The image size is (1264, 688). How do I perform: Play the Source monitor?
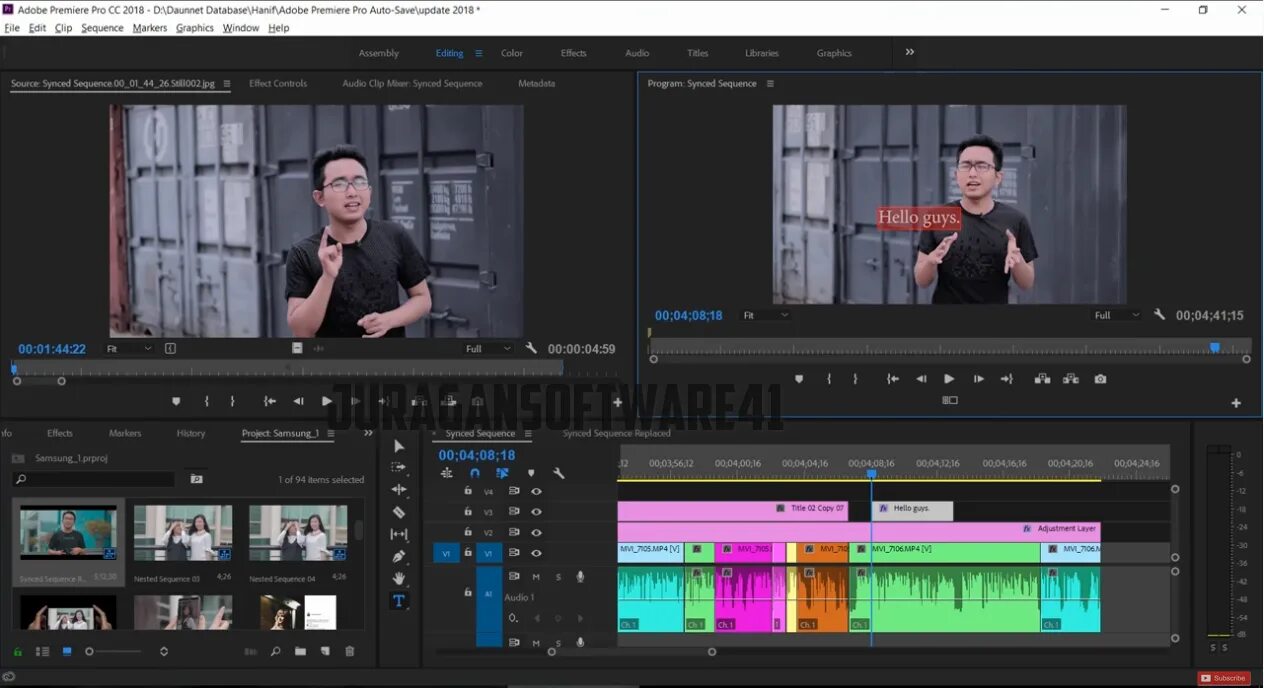[x=327, y=401]
